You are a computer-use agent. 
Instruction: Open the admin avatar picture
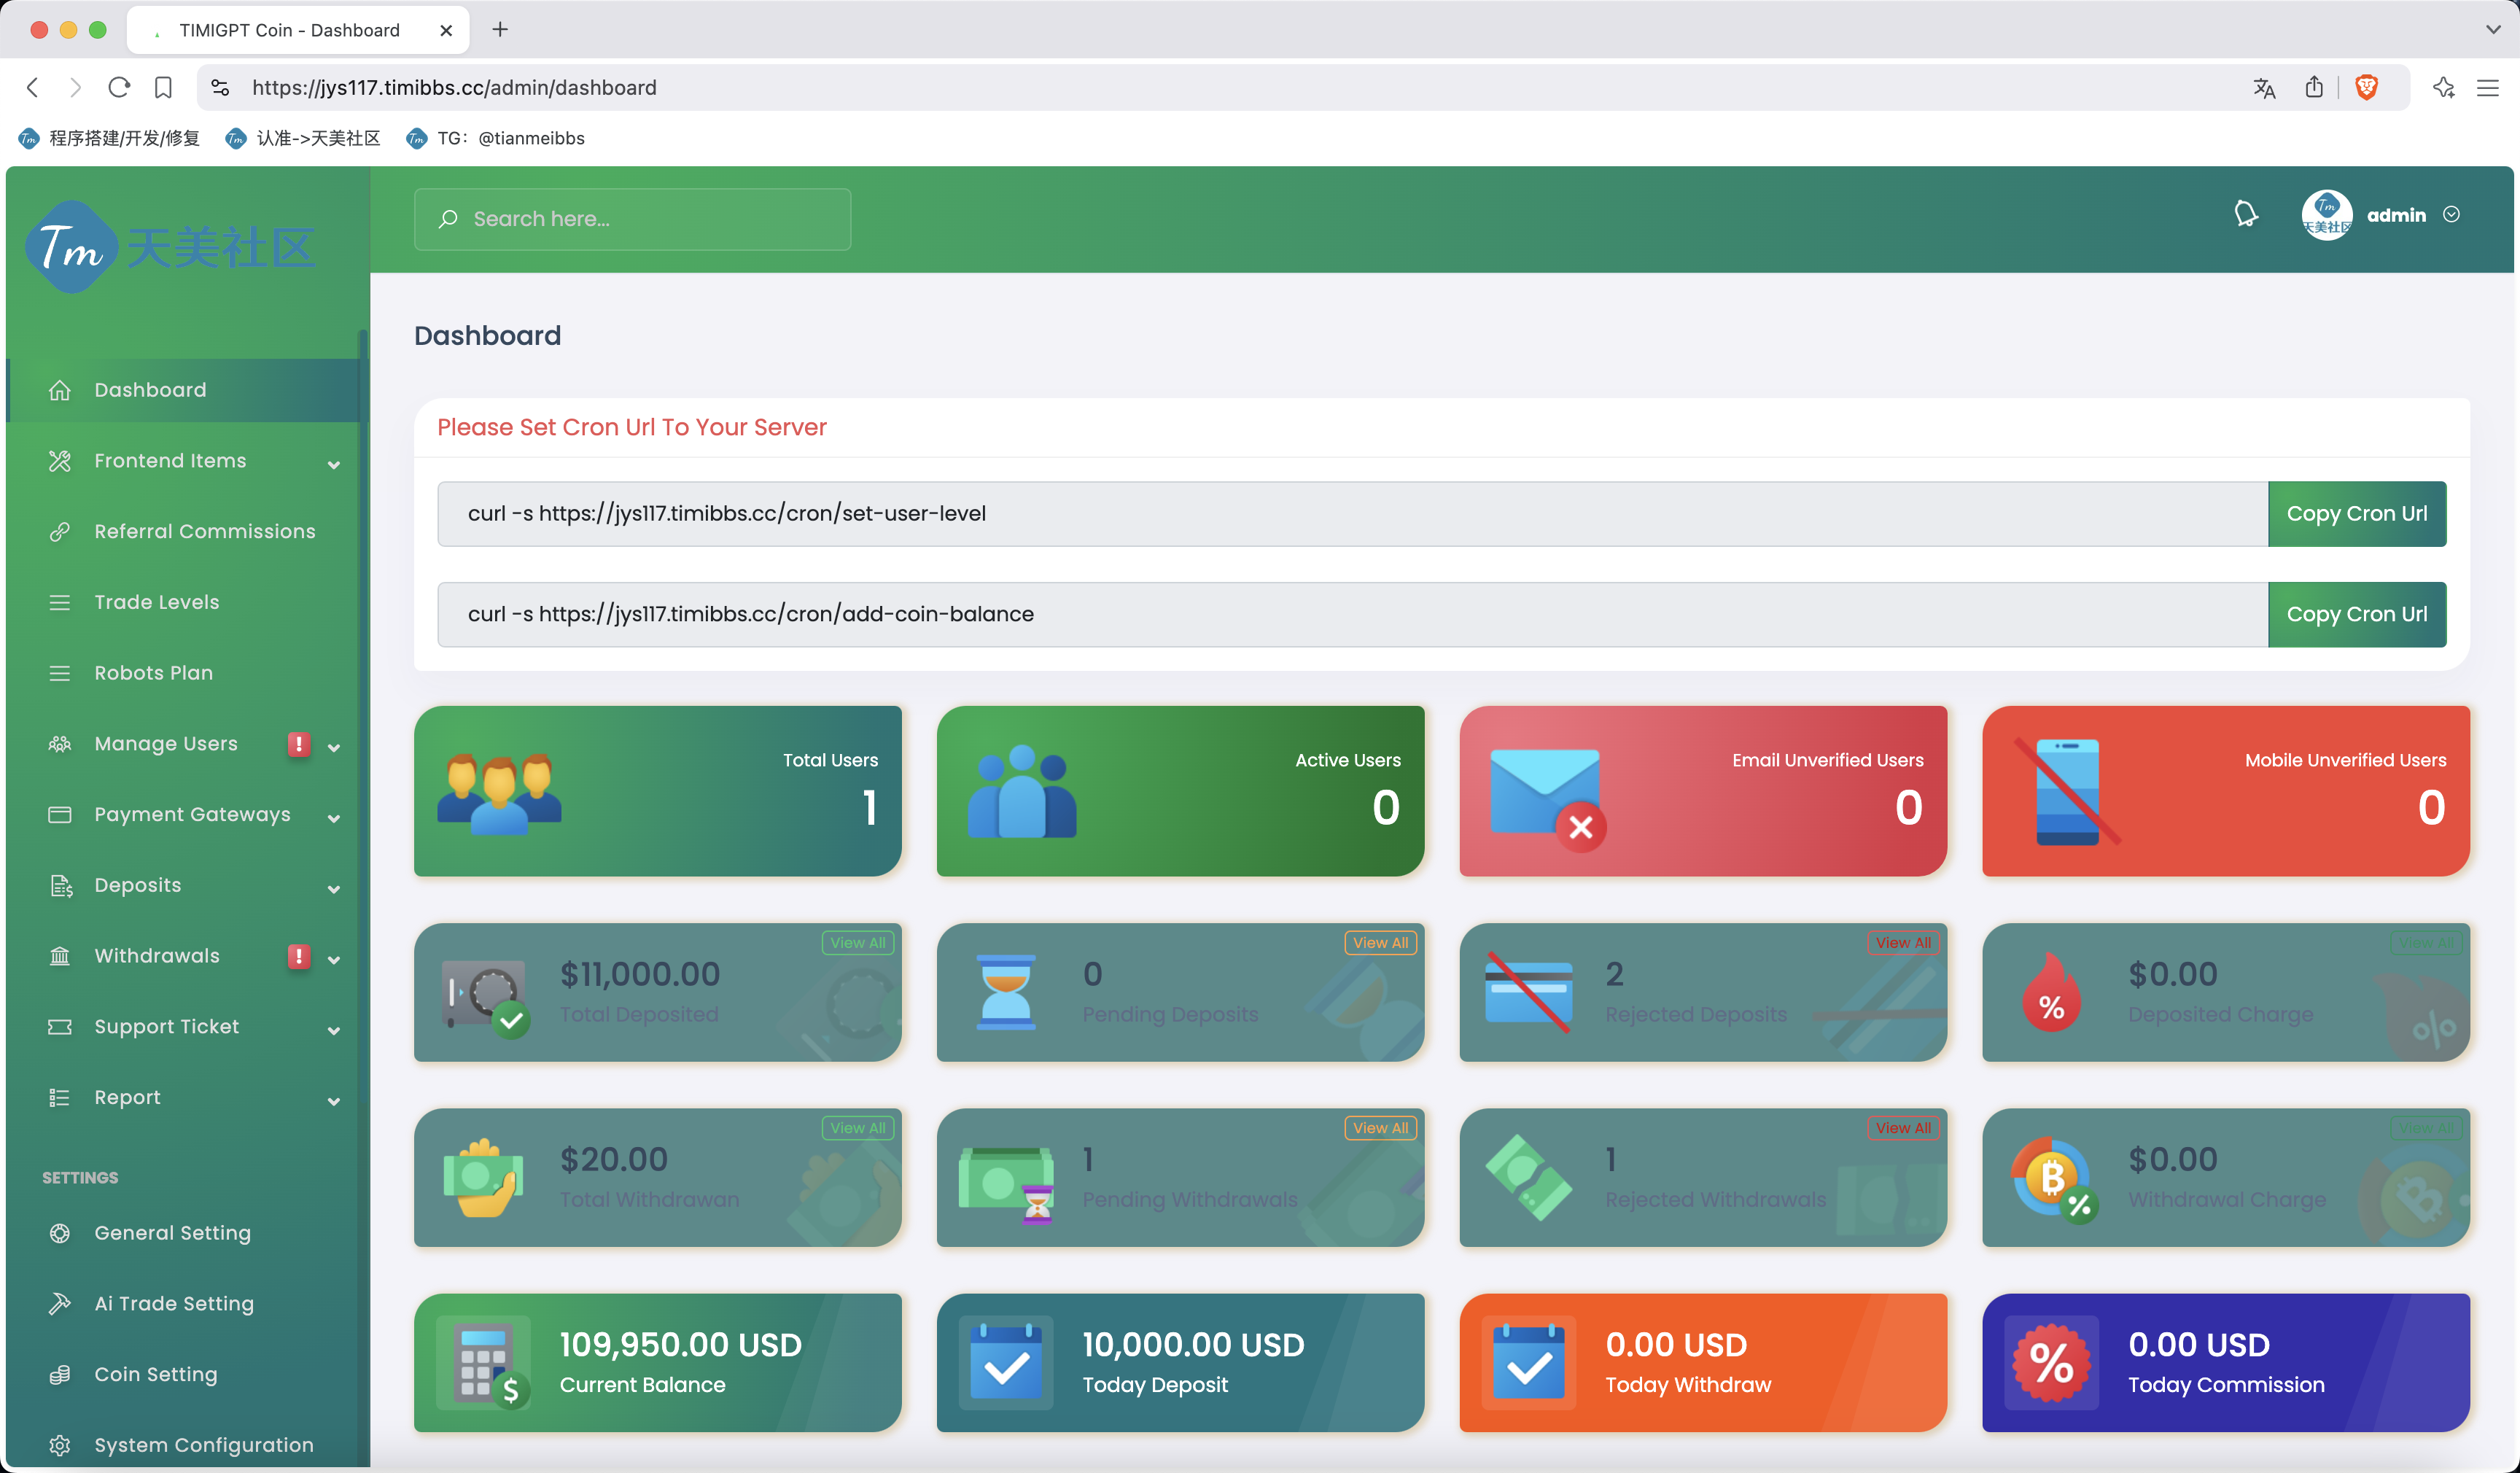2326,215
